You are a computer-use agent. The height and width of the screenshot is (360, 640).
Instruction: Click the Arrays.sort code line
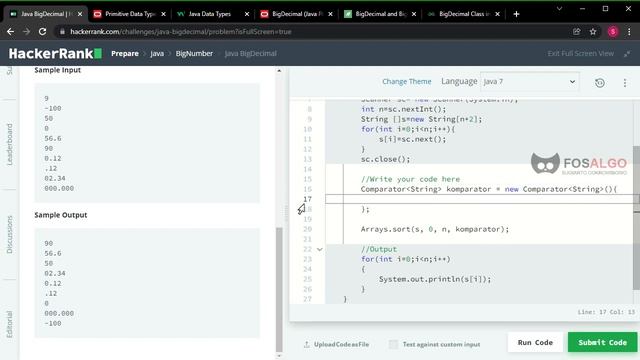click(x=435, y=229)
